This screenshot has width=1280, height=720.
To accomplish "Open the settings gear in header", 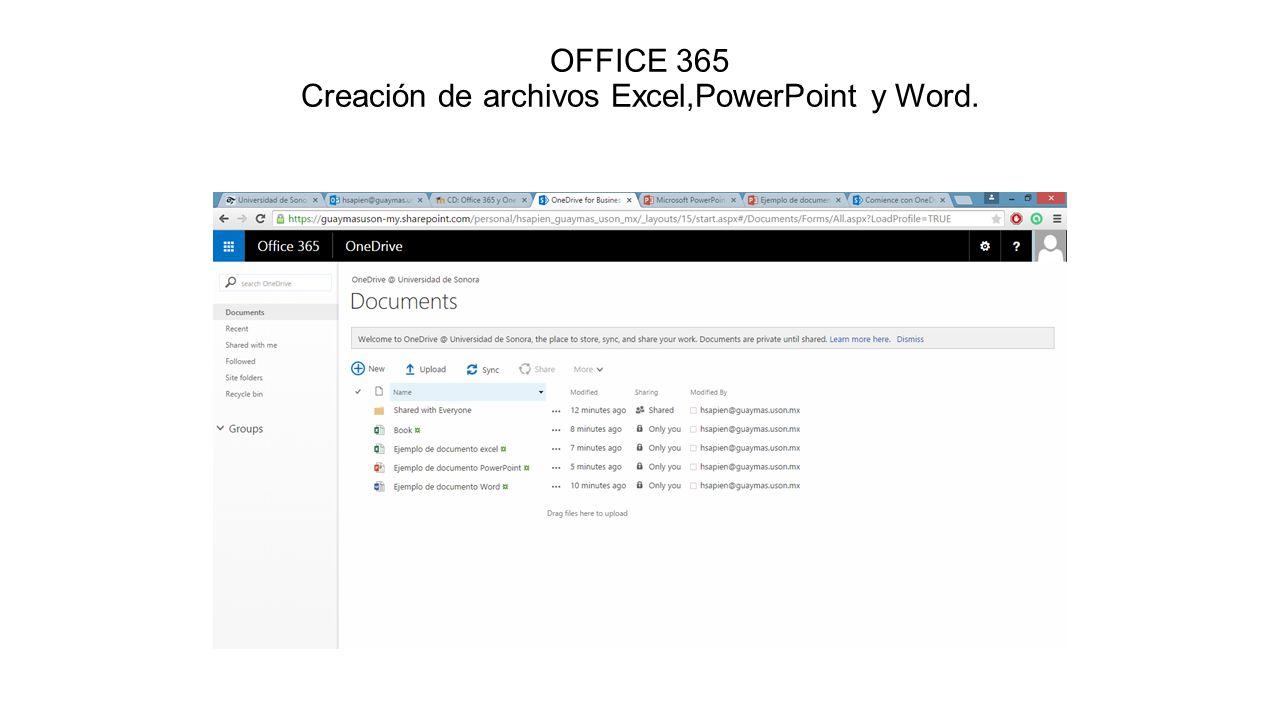I will click(x=985, y=246).
